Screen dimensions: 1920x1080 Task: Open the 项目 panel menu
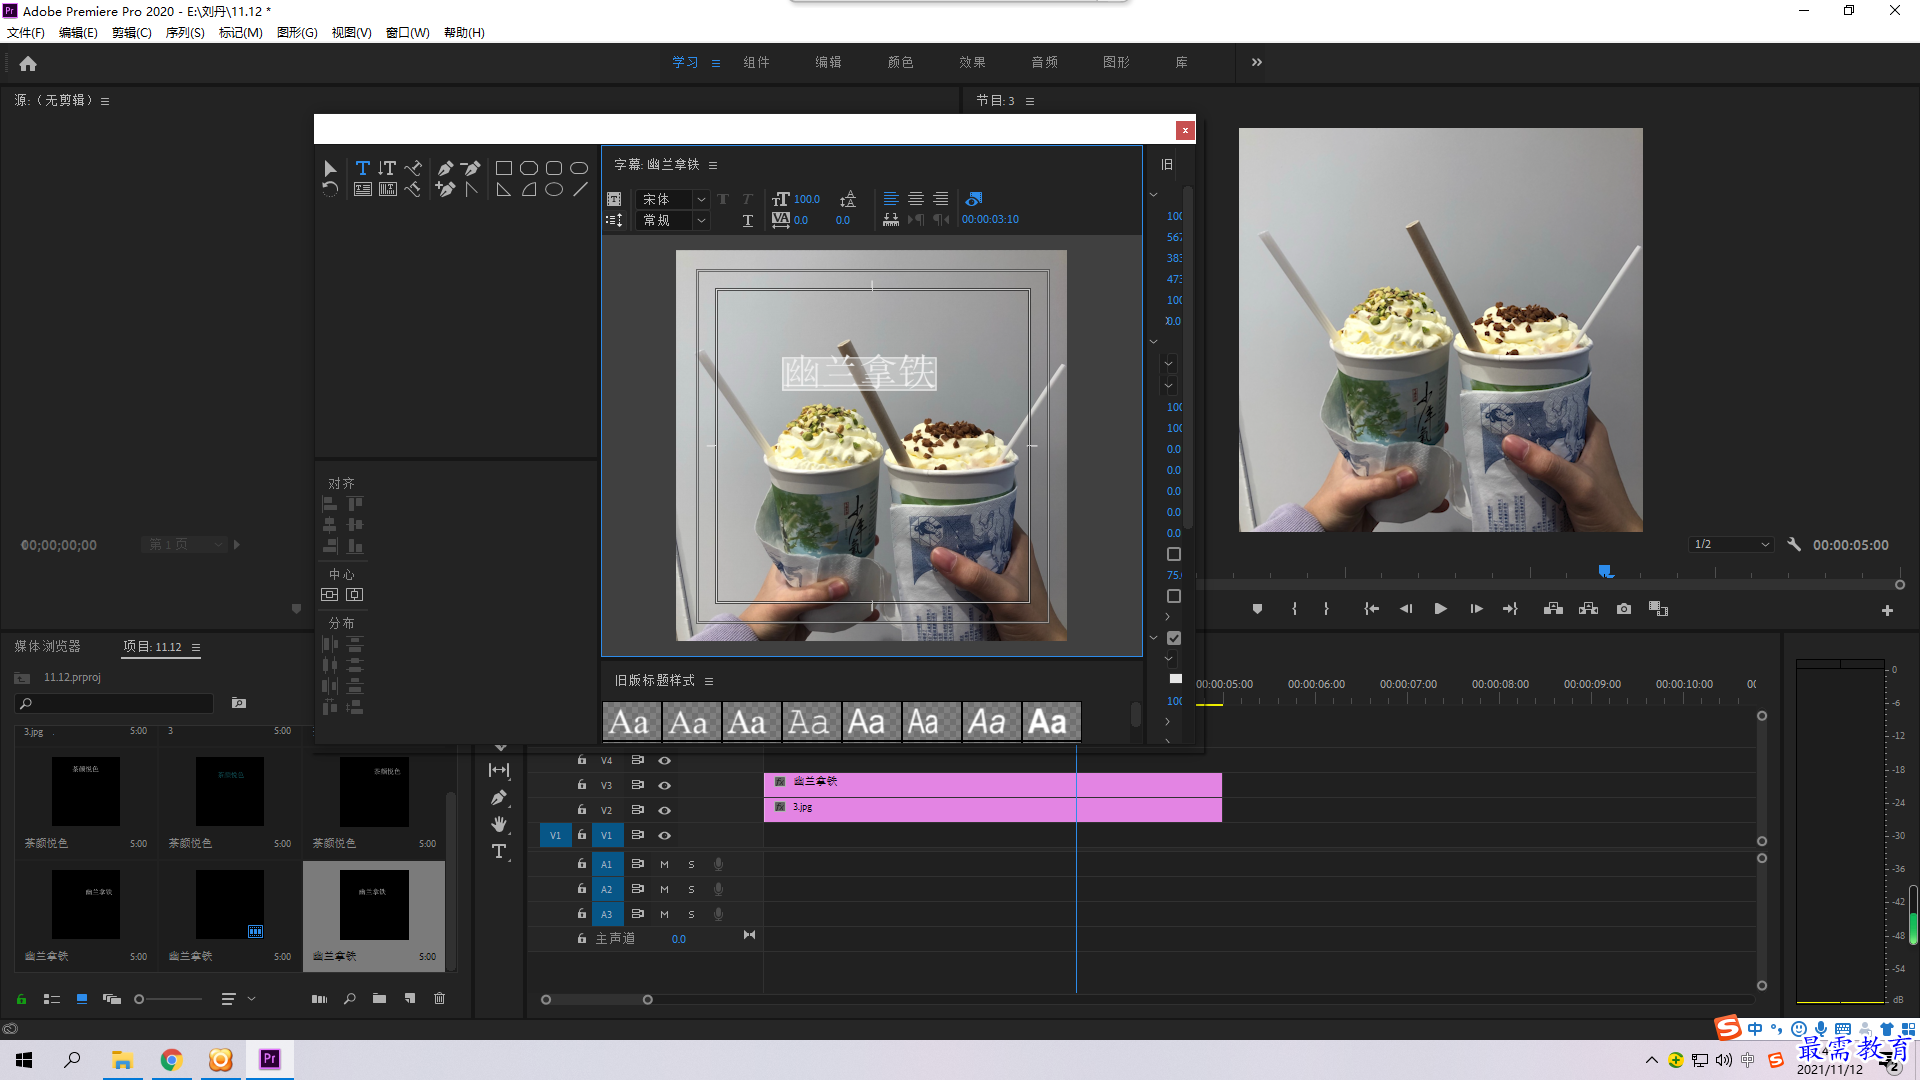(x=196, y=648)
